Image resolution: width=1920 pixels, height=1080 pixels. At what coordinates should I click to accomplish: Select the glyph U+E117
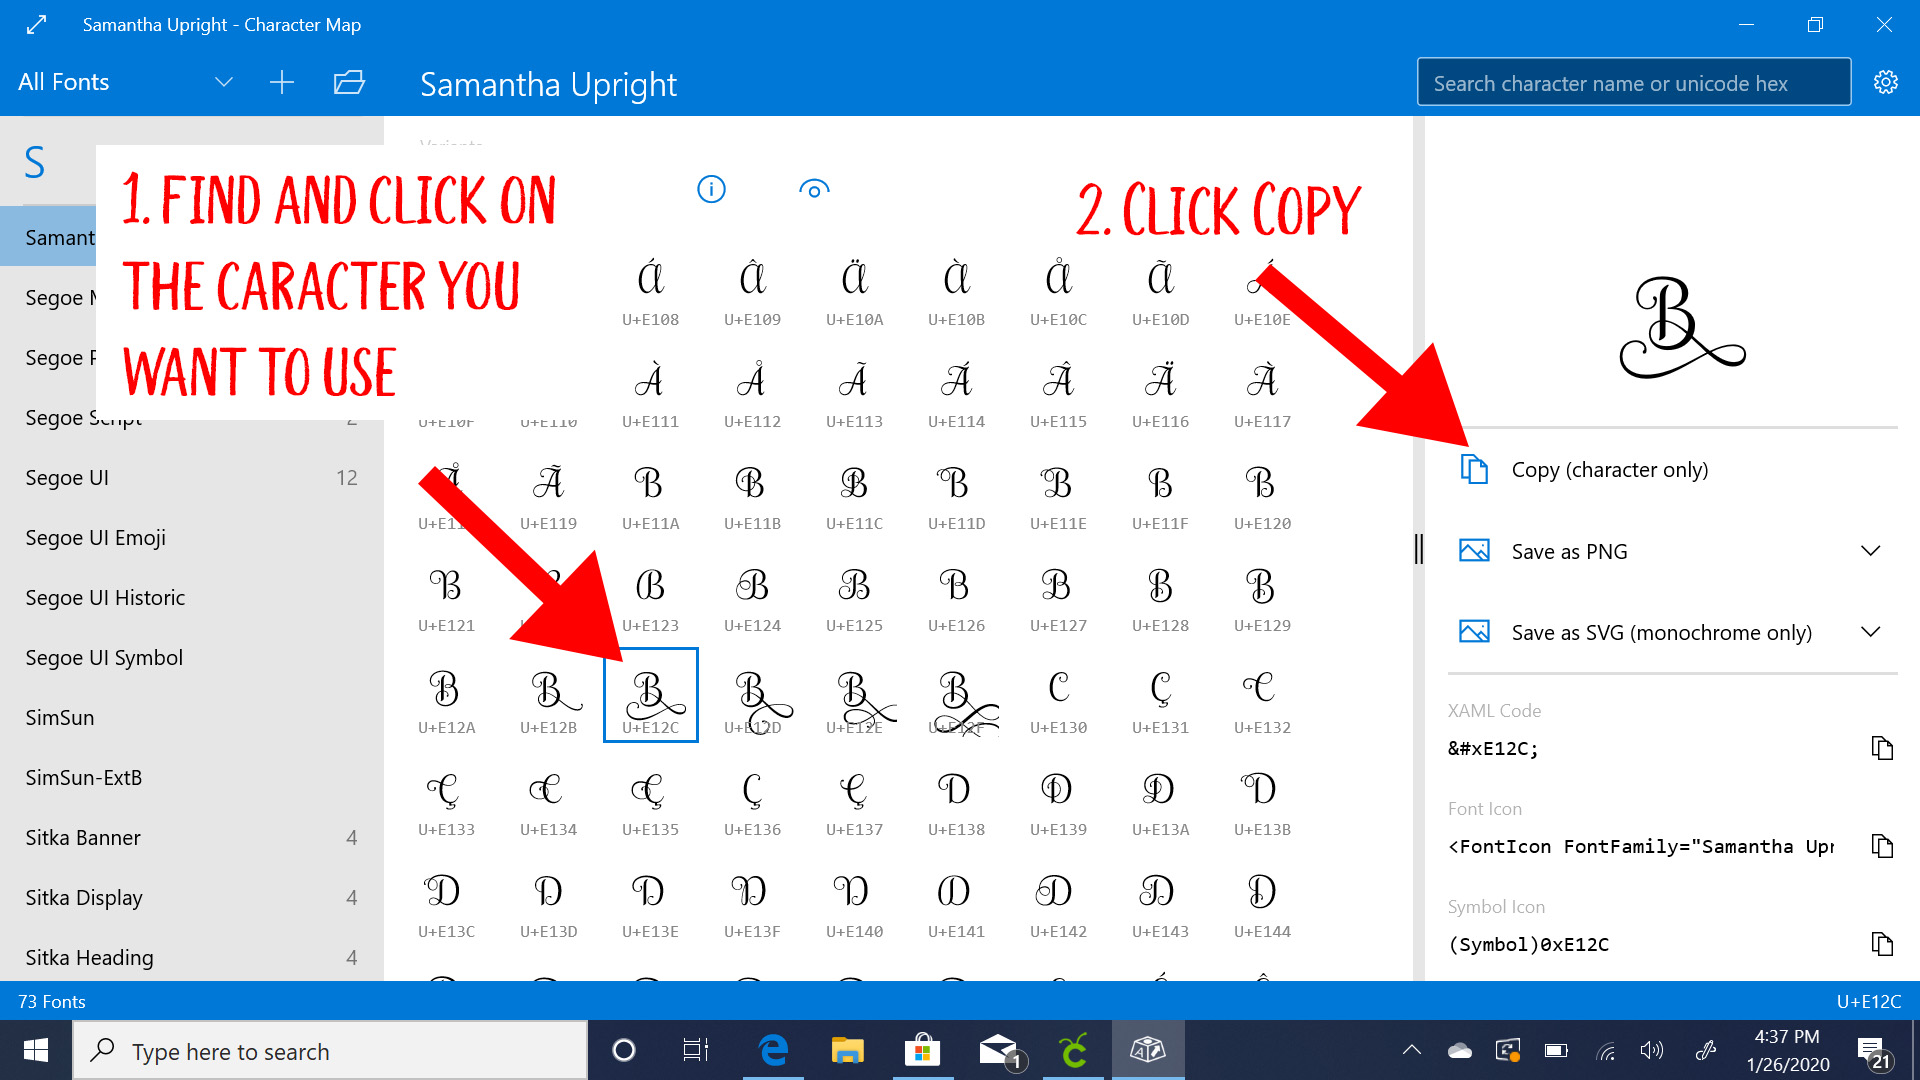[x=1263, y=389]
